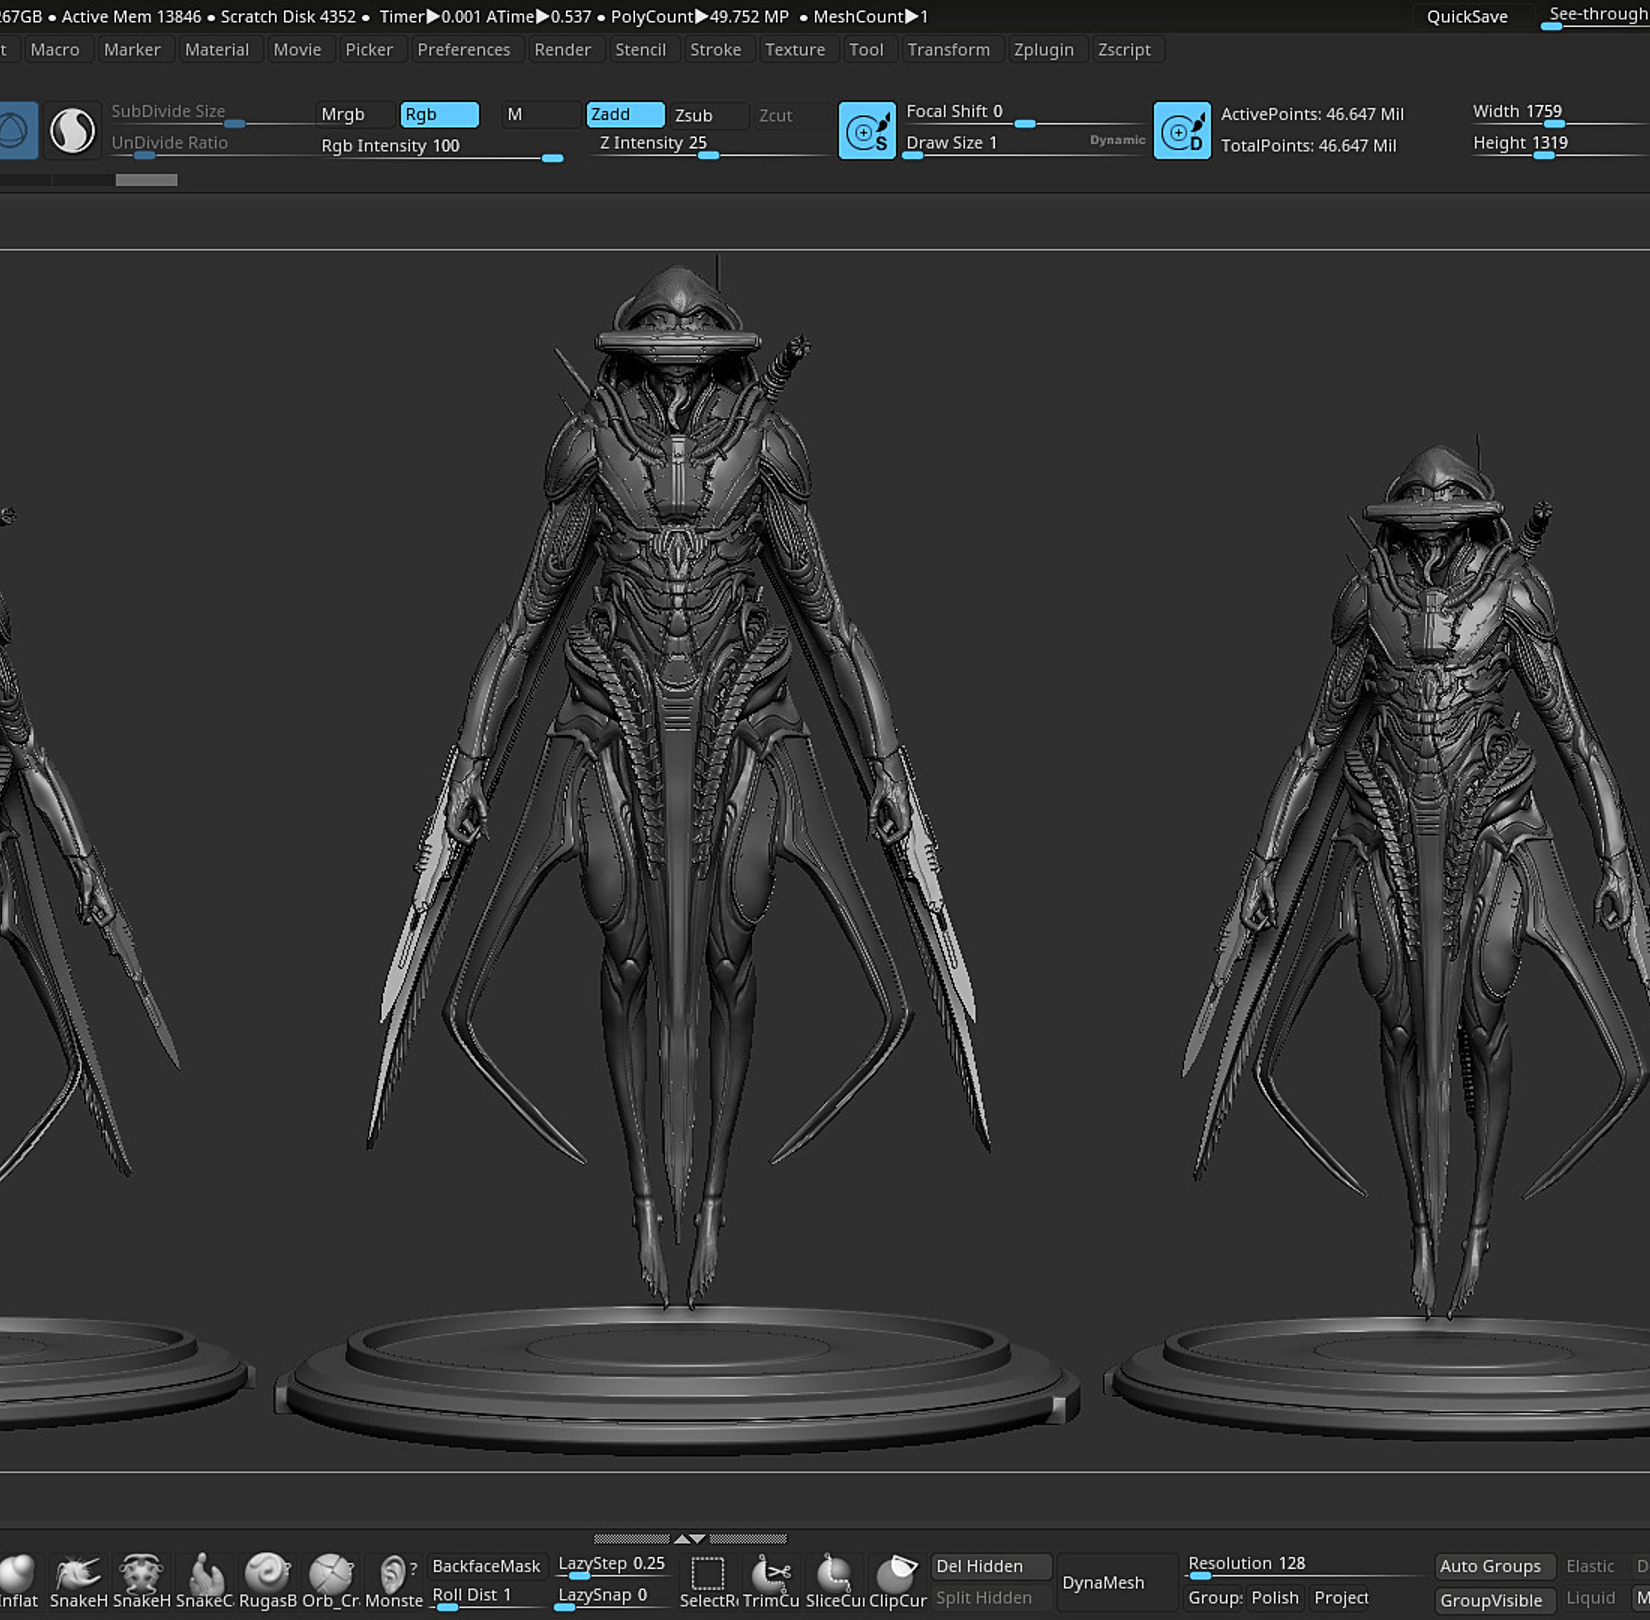
Task: Open the Render menu
Action: [x=562, y=49]
